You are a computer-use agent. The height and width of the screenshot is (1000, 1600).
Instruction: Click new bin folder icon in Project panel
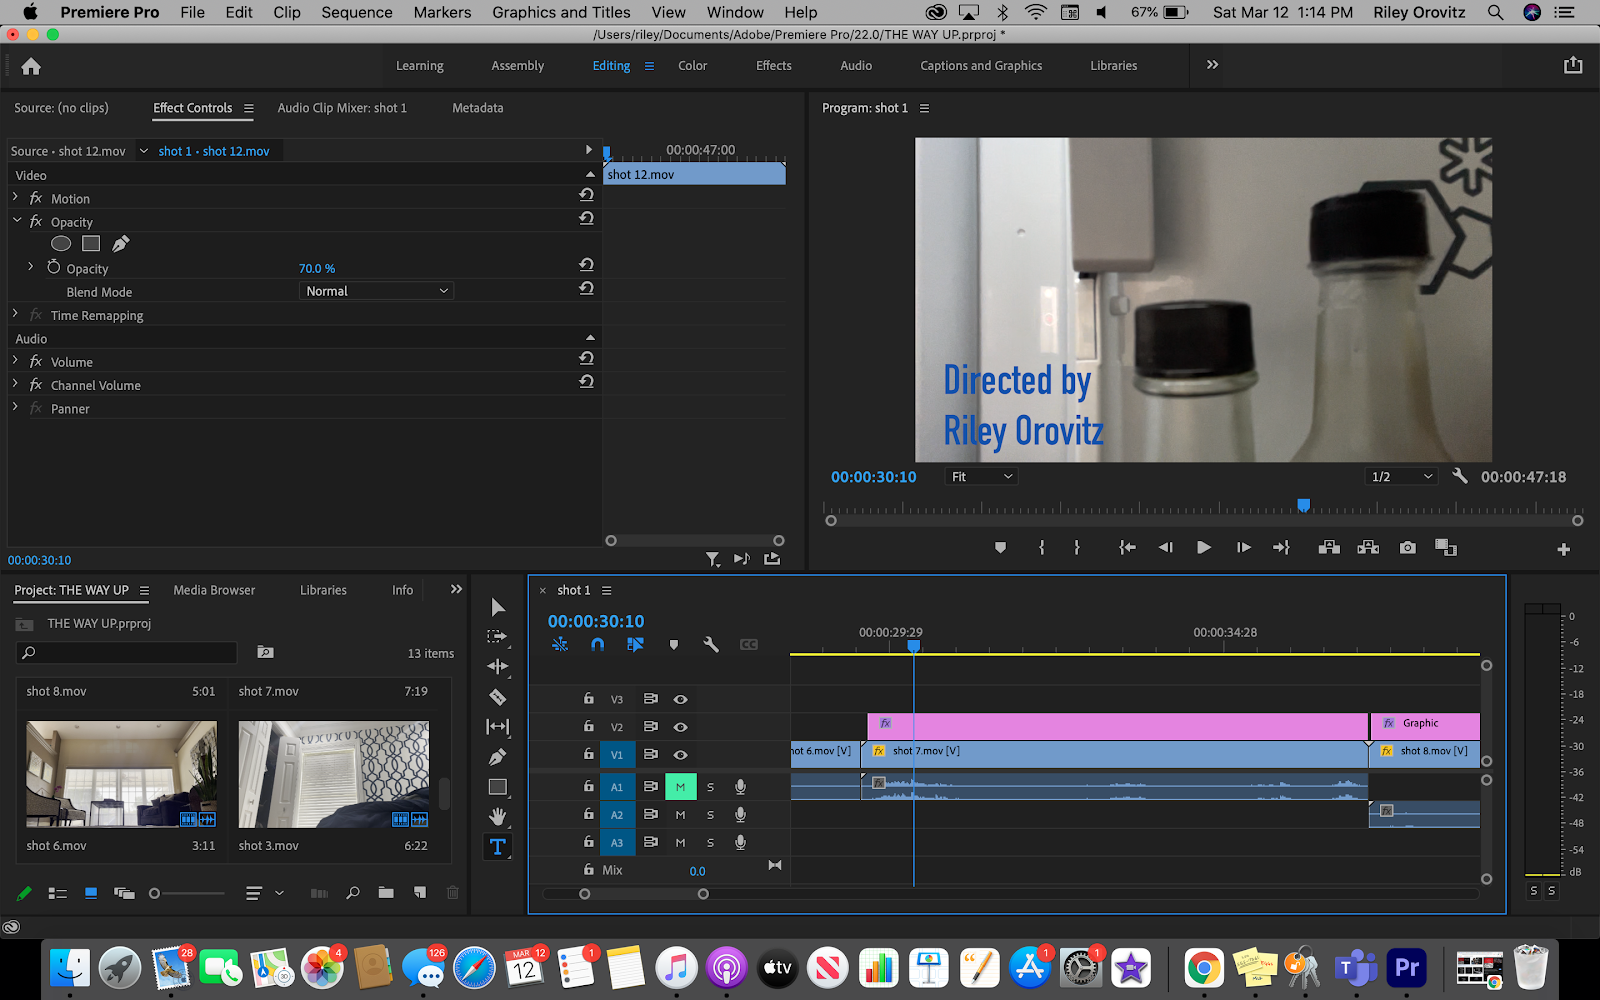point(386,893)
